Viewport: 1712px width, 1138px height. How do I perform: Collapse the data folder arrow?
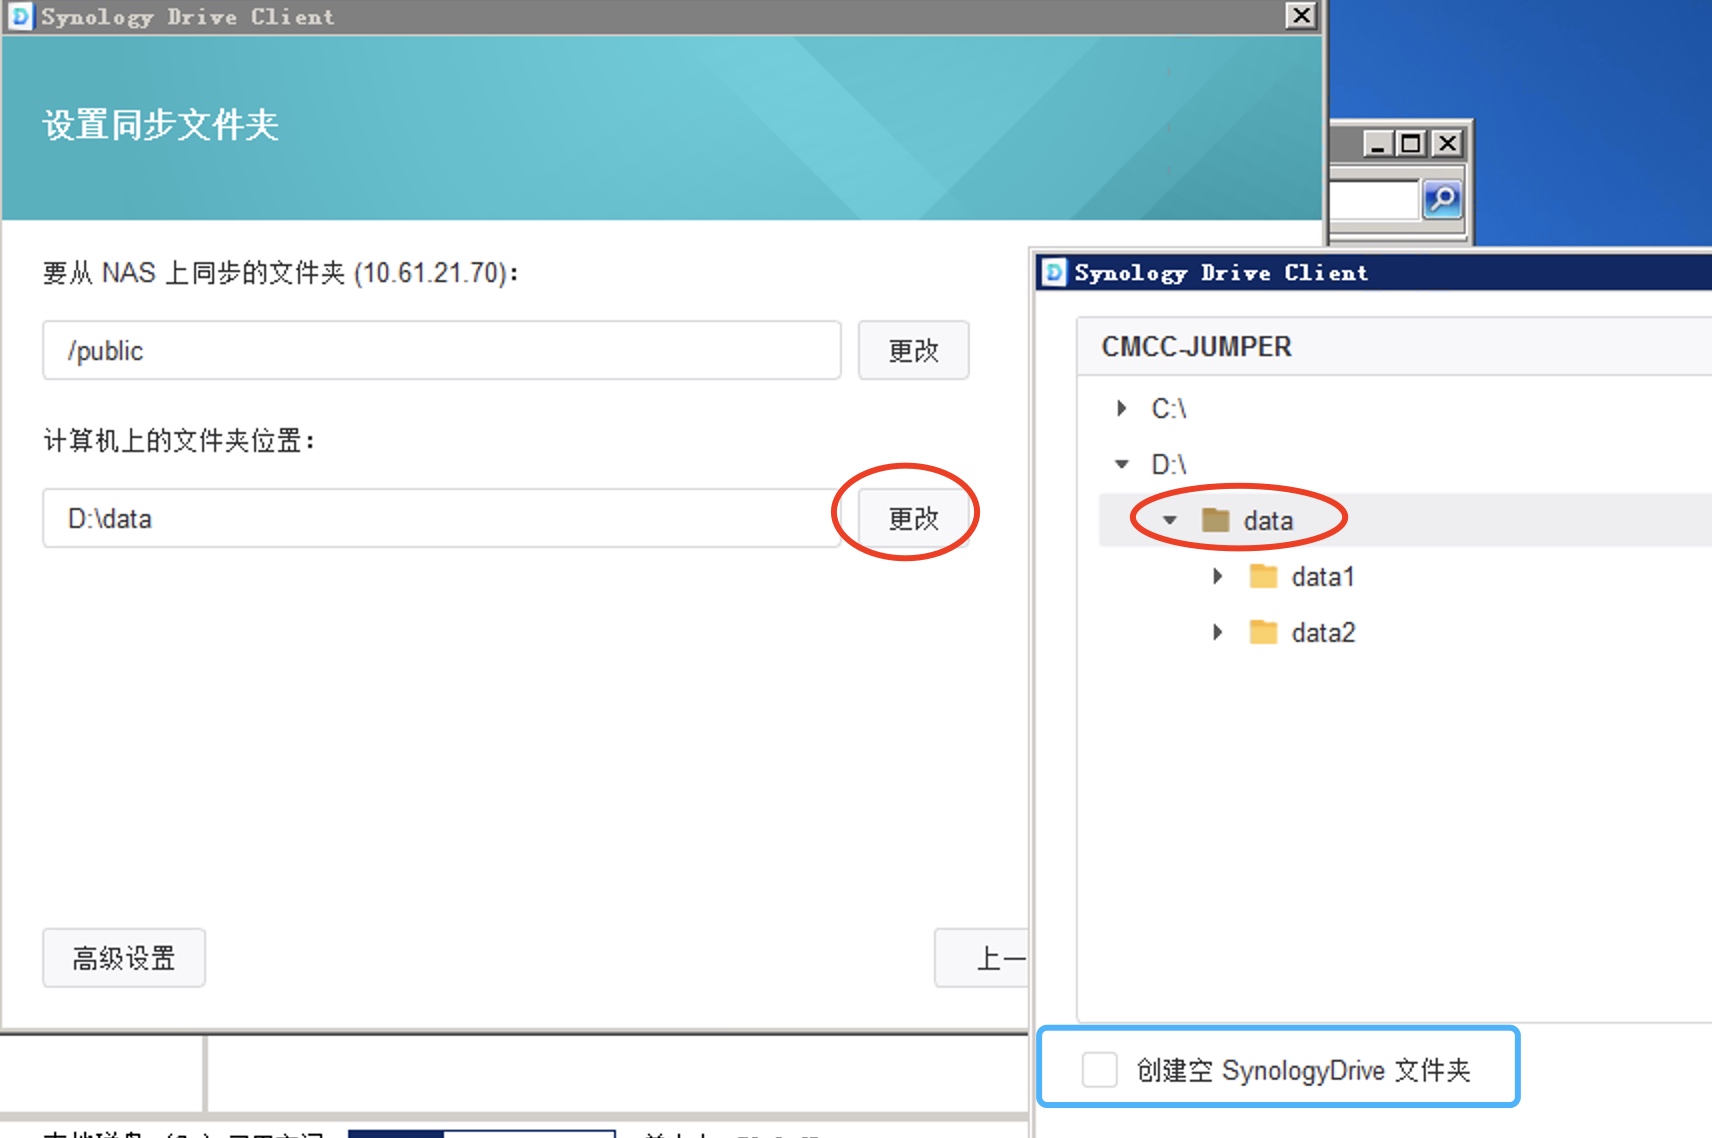click(x=1170, y=520)
